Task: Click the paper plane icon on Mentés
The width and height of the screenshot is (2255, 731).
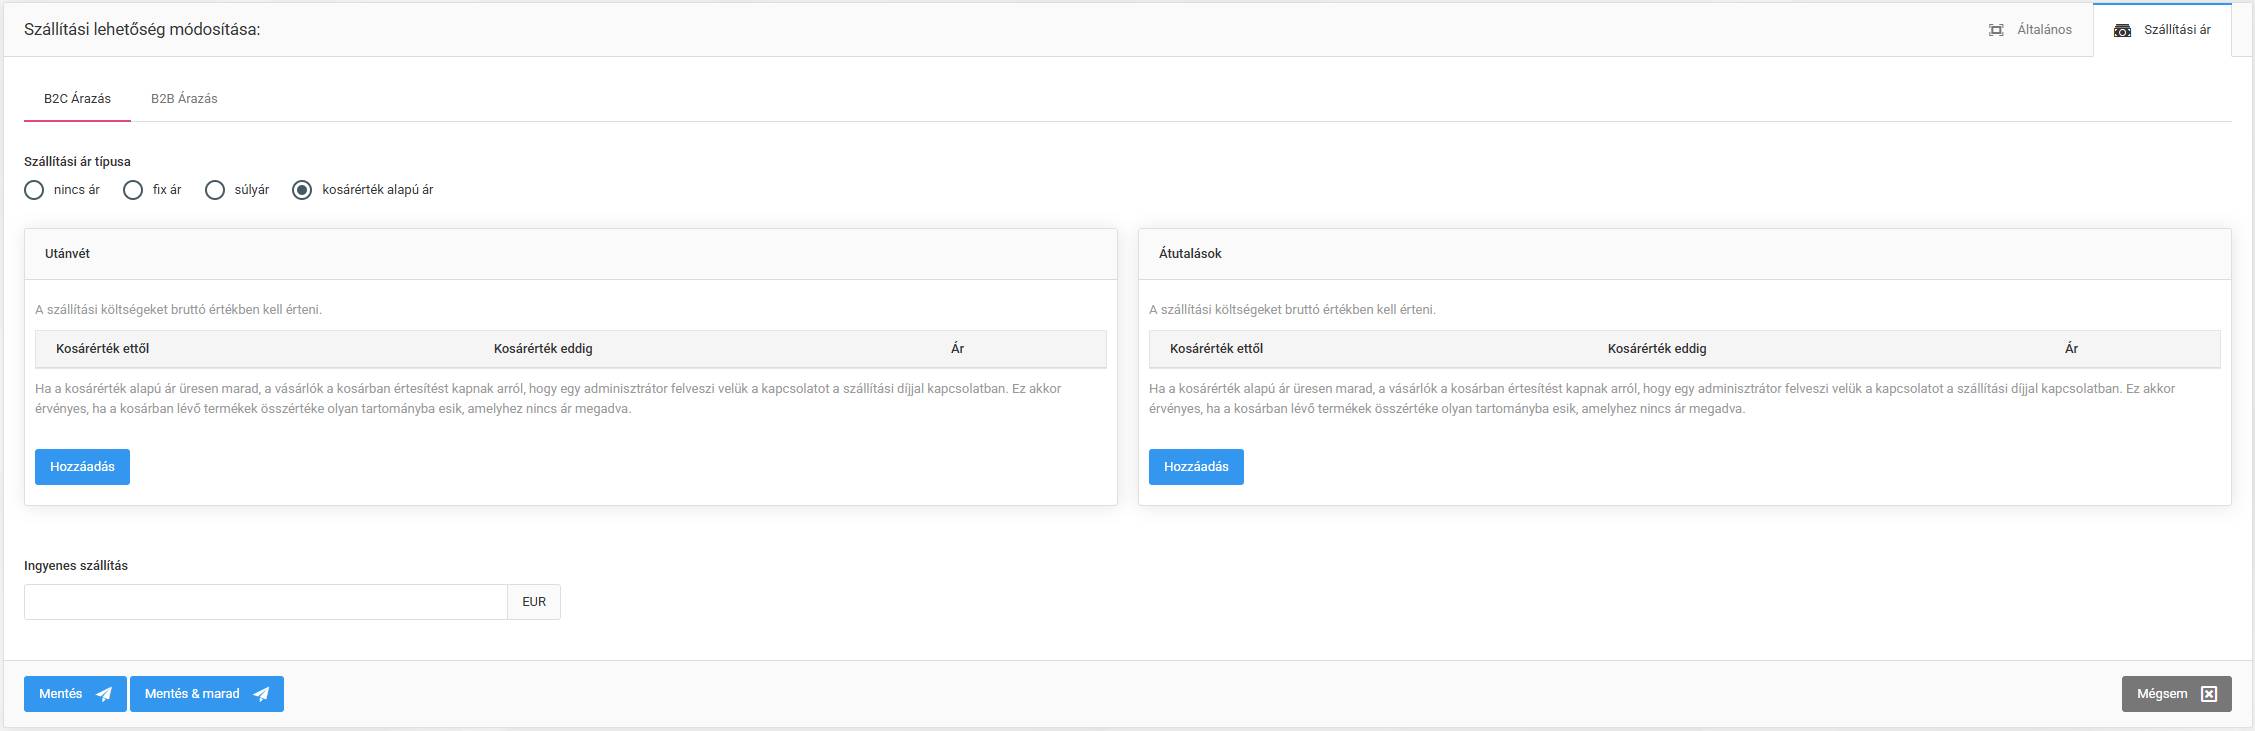Action: coord(104,694)
